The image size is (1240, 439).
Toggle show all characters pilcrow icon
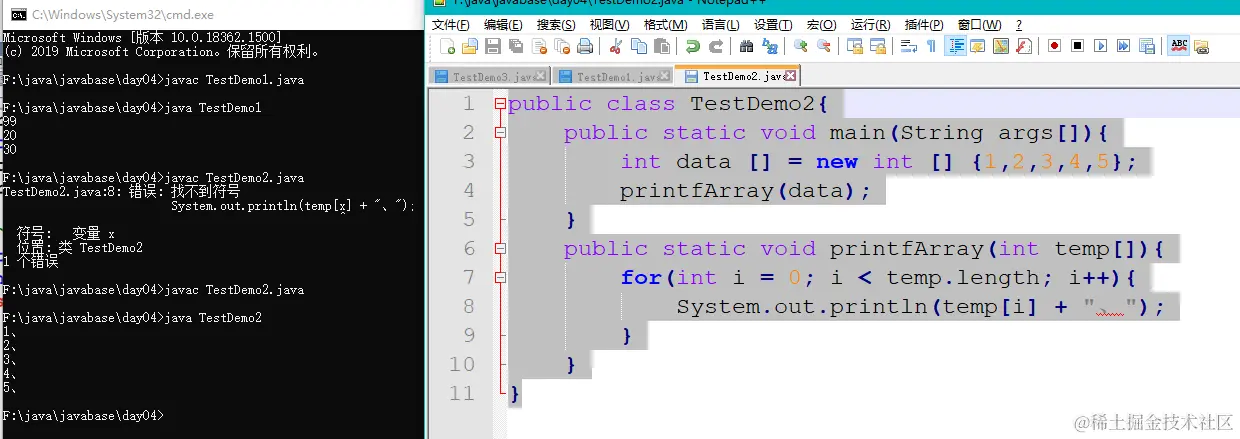(x=932, y=46)
